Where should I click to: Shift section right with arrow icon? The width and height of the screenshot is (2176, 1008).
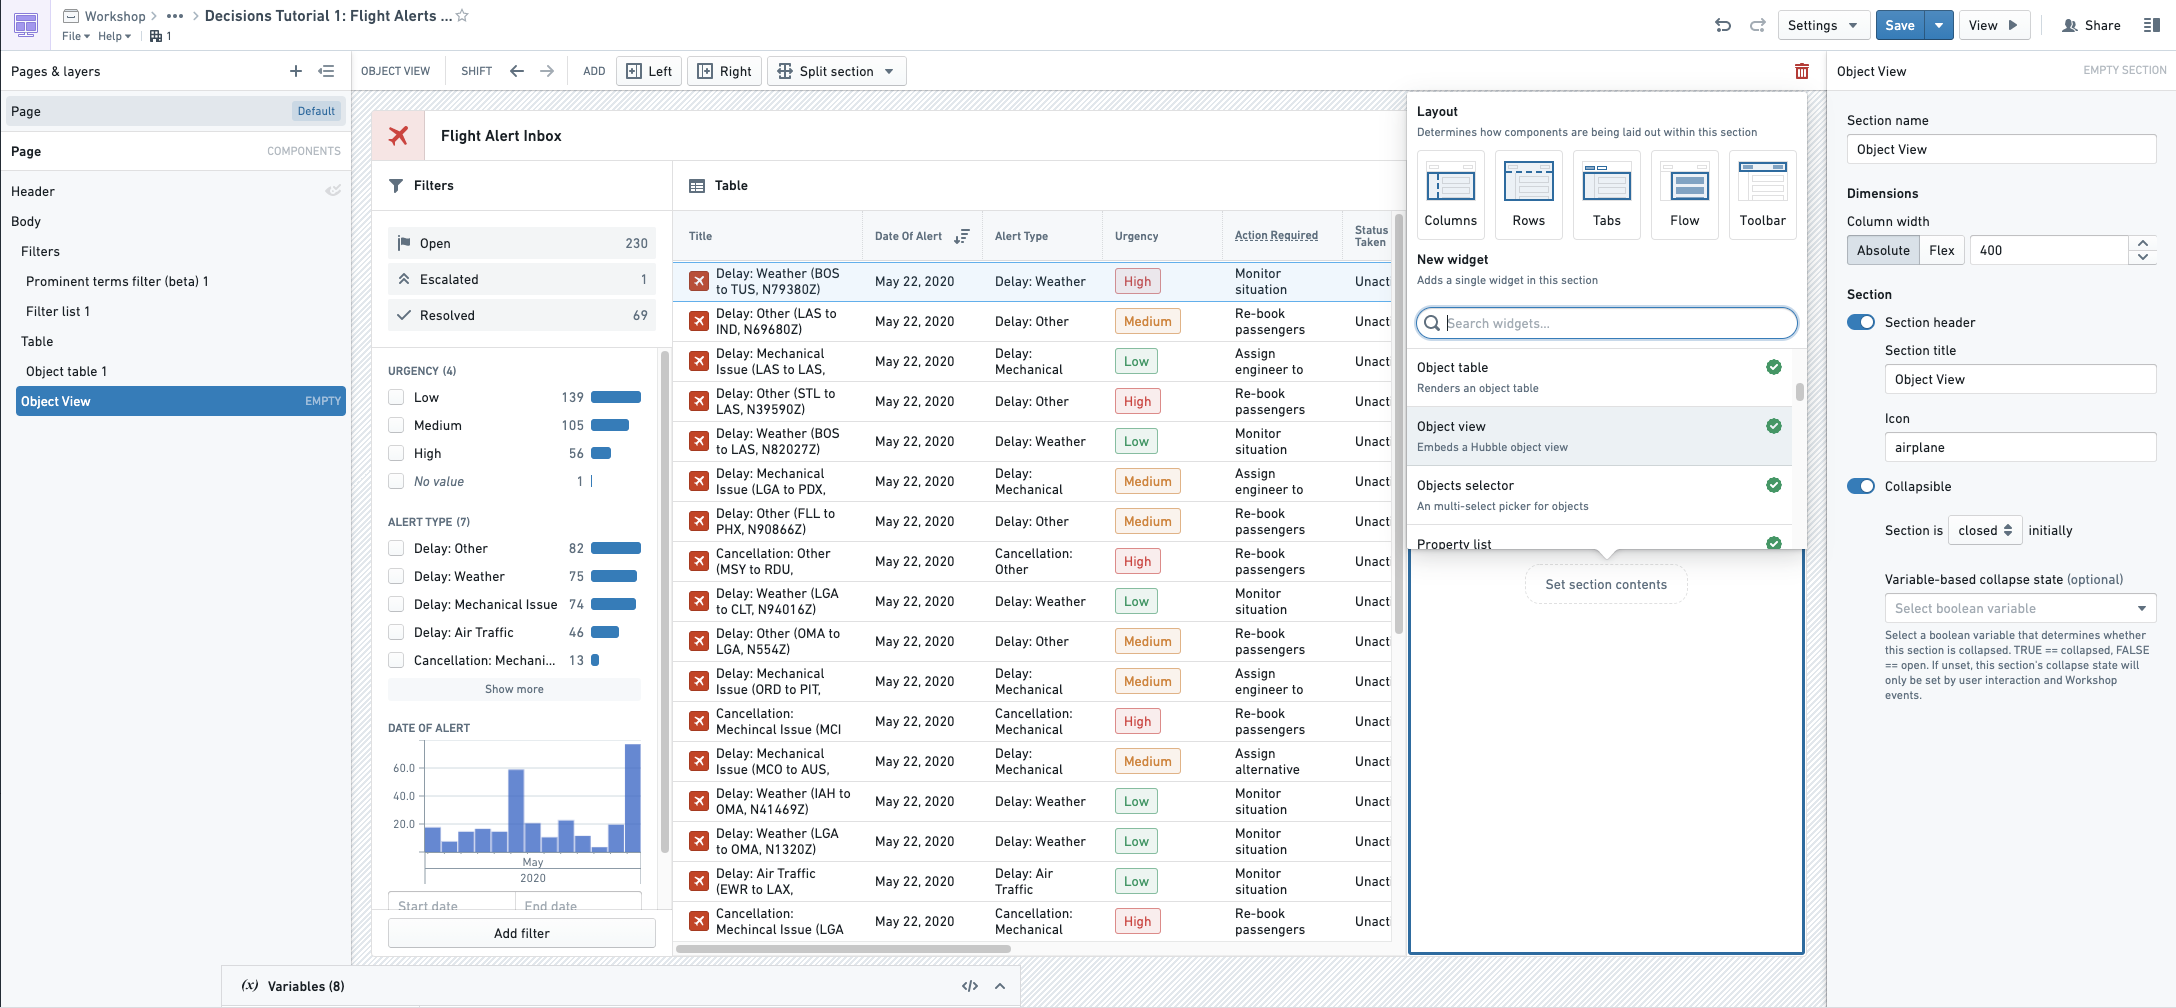tap(547, 71)
